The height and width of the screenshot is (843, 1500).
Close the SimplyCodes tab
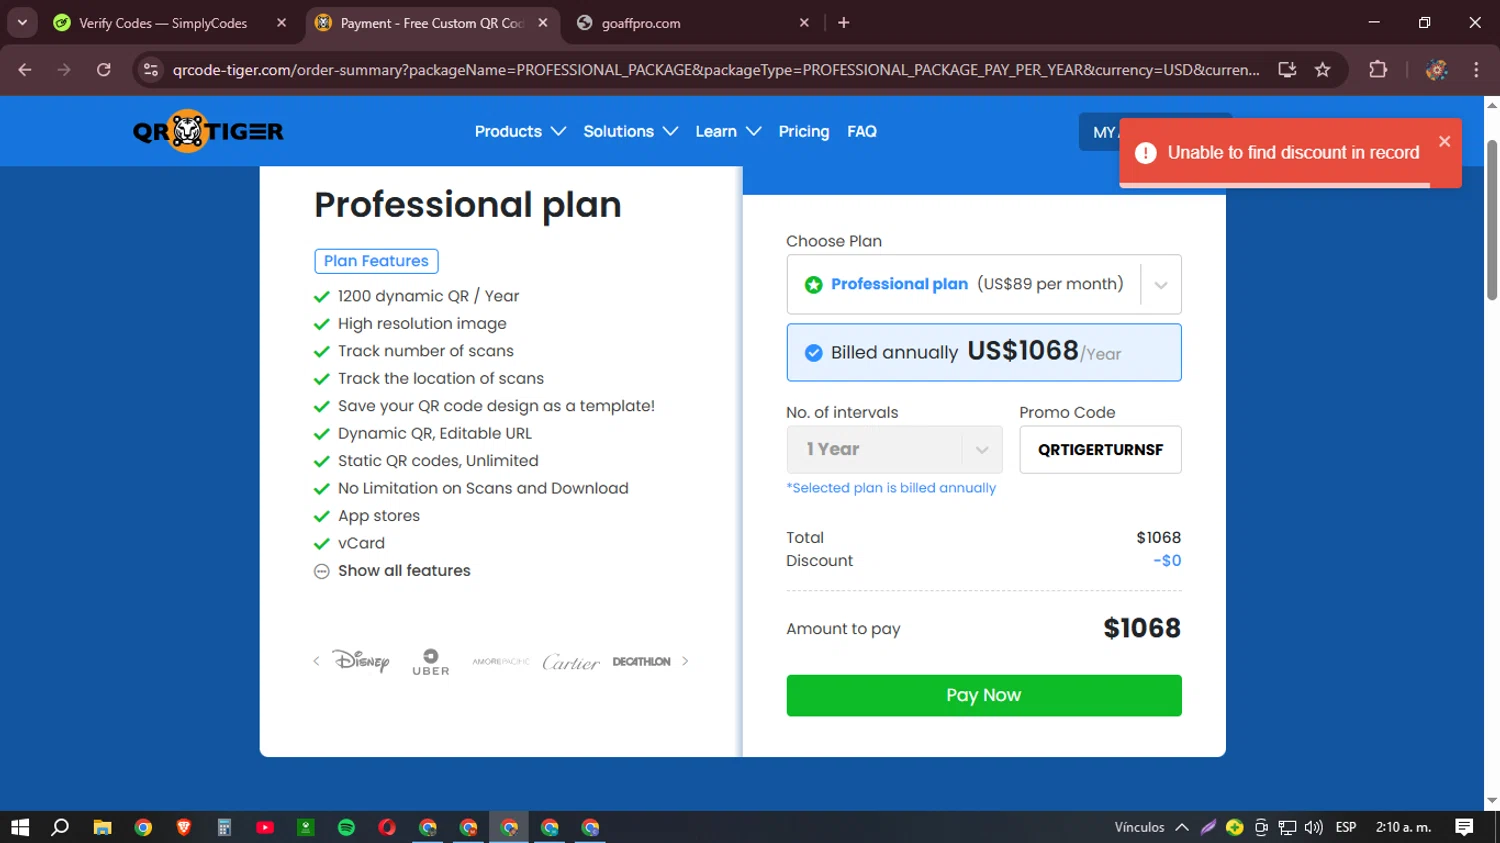click(x=281, y=23)
